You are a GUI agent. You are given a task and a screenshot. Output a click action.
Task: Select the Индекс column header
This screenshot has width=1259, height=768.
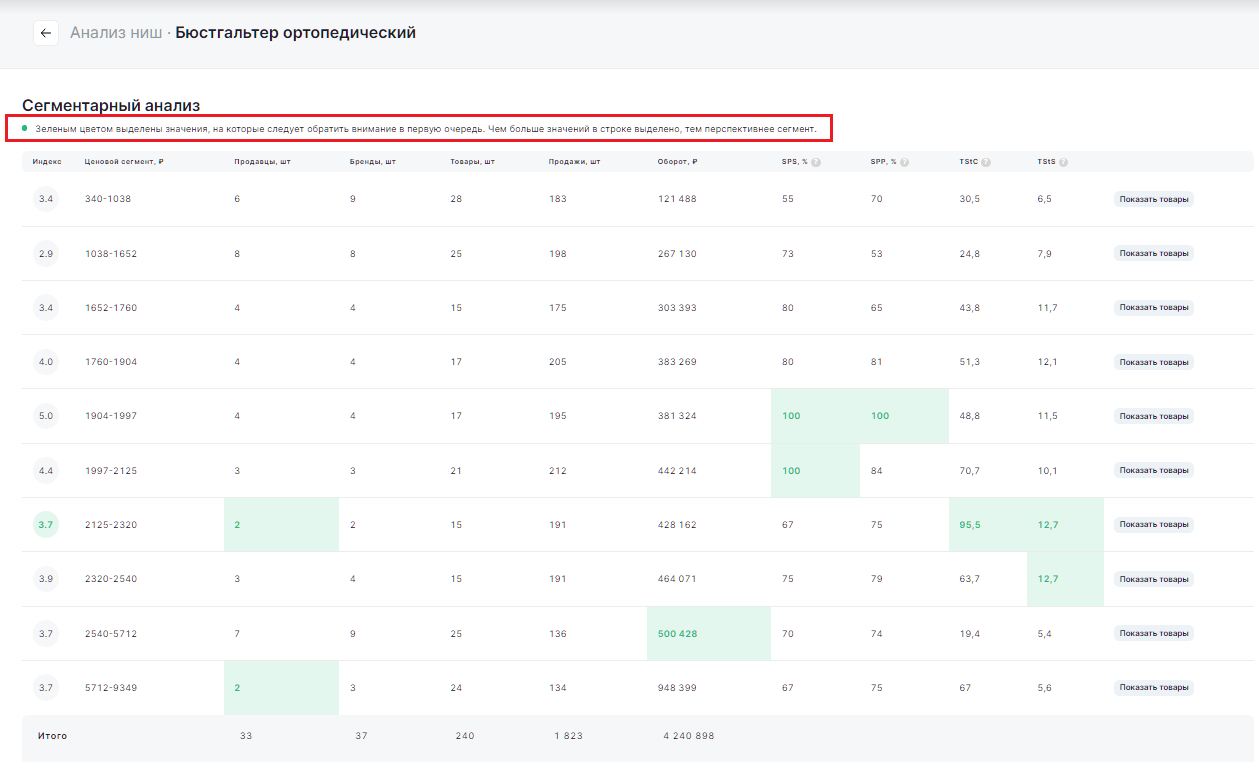[x=47, y=162]
